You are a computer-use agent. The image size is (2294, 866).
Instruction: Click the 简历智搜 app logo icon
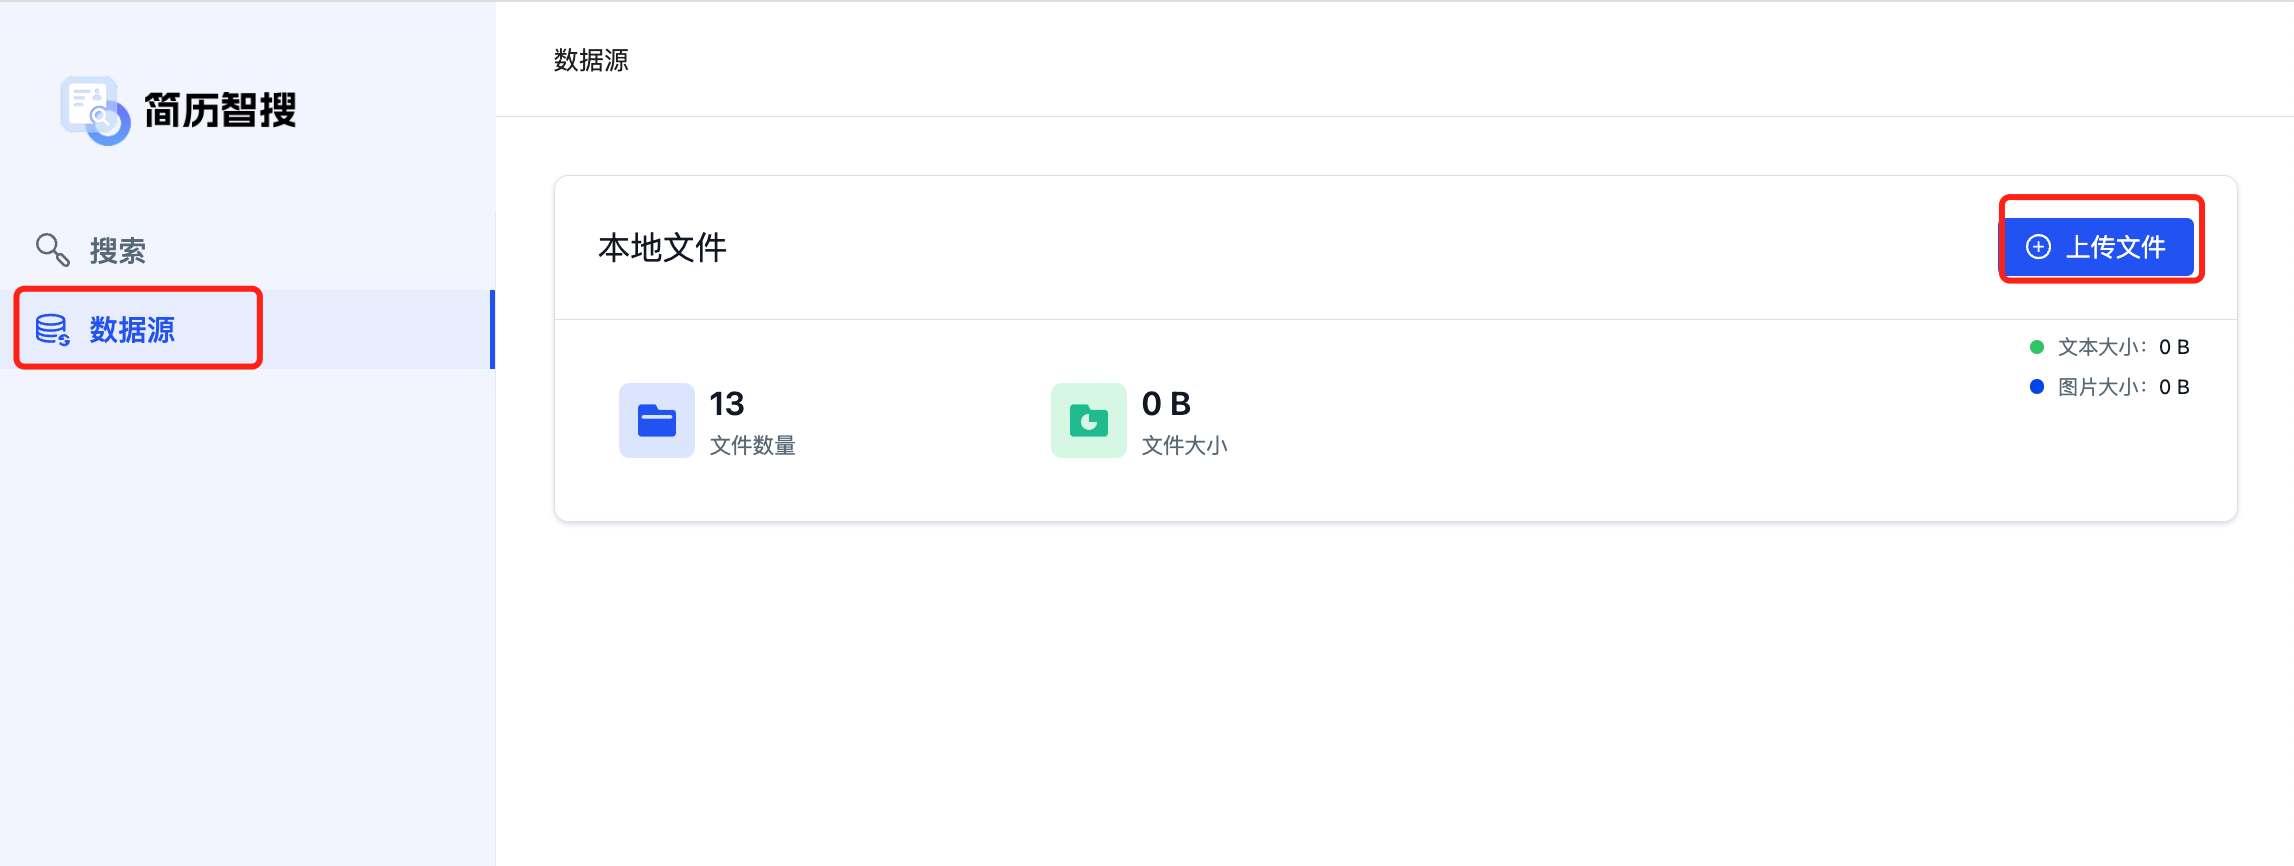point(95,110)
